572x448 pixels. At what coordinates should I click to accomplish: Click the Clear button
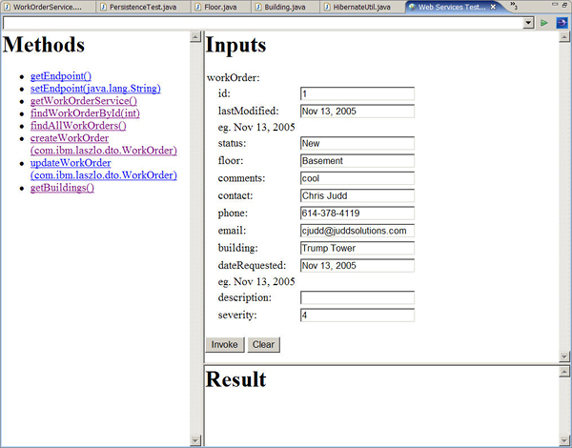263,345
